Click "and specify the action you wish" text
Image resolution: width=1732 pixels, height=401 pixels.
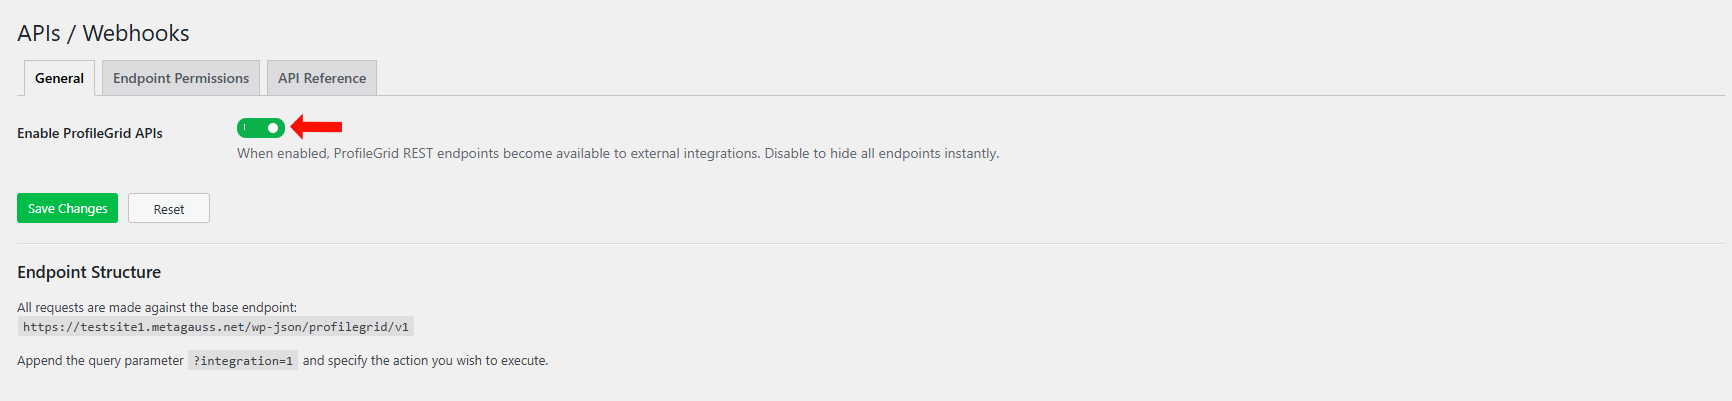click(x=425, y=360)
